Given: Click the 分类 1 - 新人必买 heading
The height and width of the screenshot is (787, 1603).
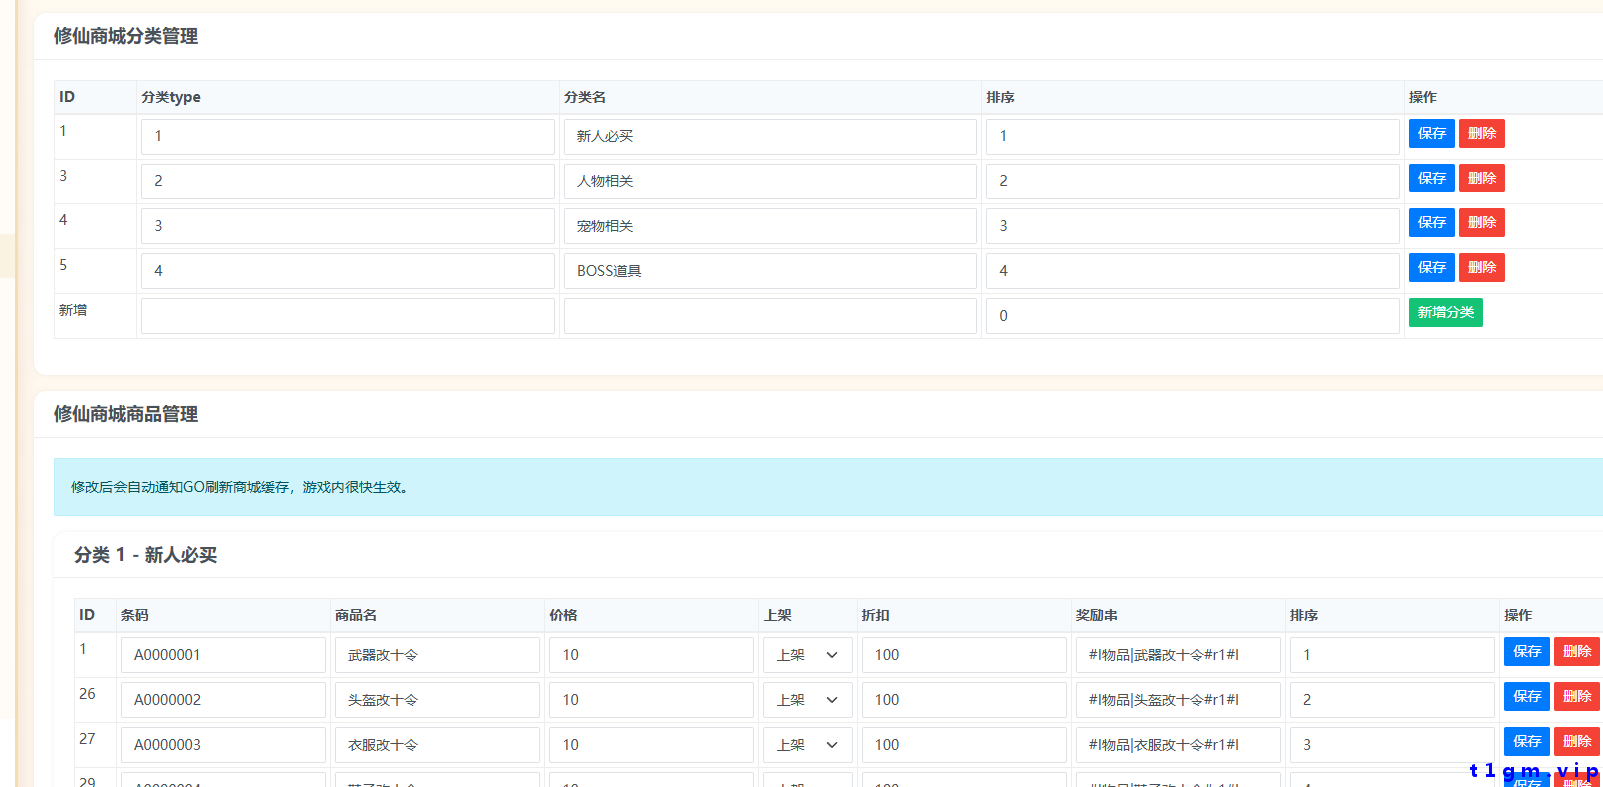Looking at the screenshot, I should tap(145, 555).
